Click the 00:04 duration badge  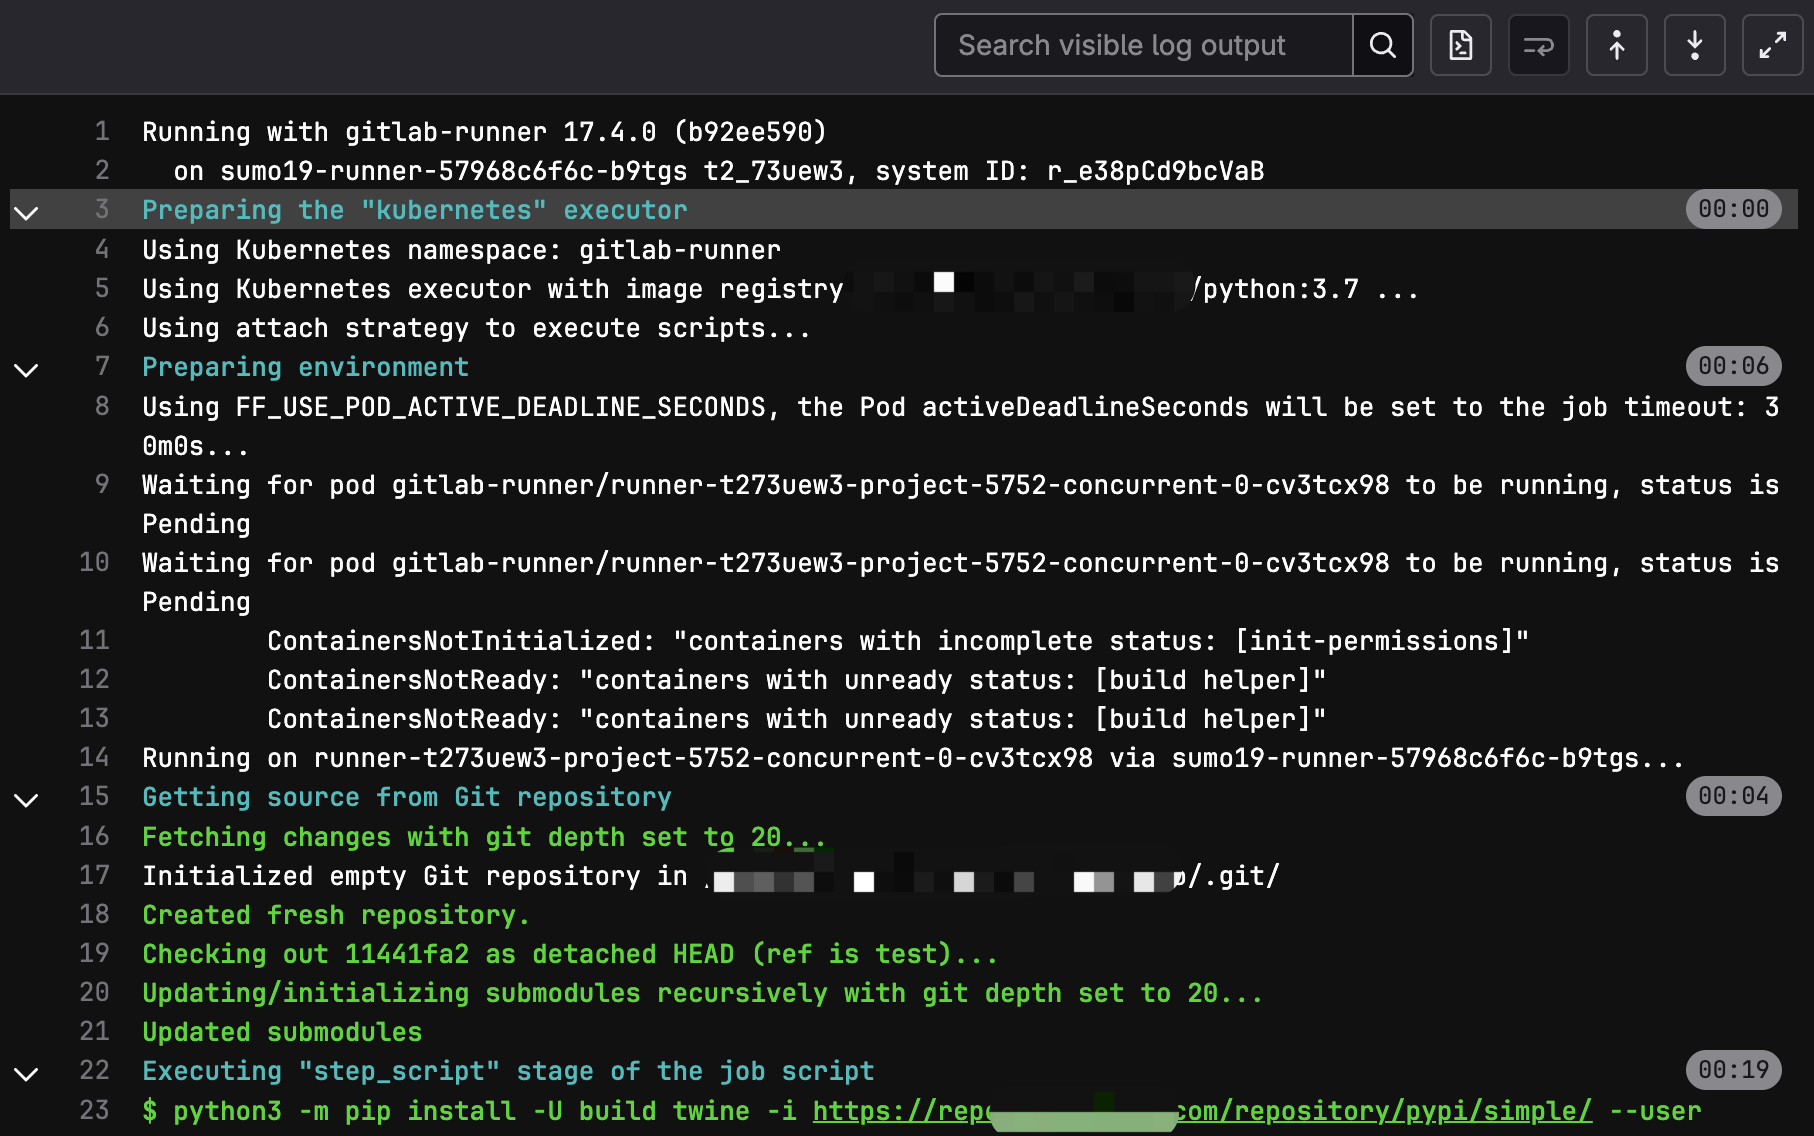[1733, 796]
